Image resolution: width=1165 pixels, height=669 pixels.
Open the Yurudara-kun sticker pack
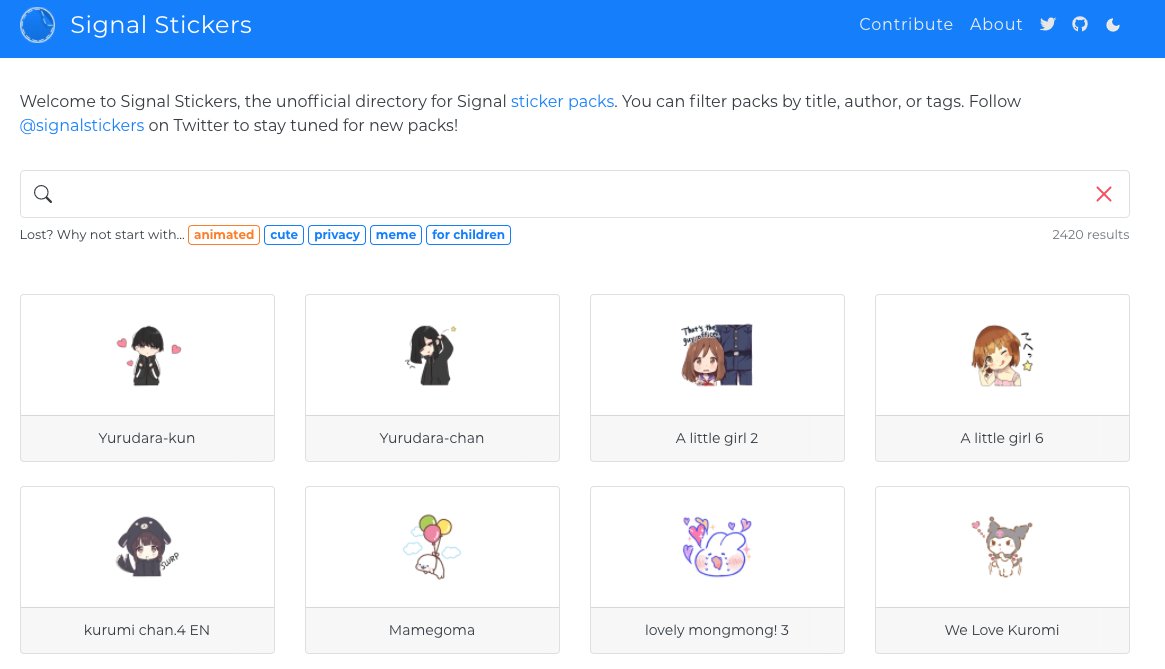click(x=147, y=377)
